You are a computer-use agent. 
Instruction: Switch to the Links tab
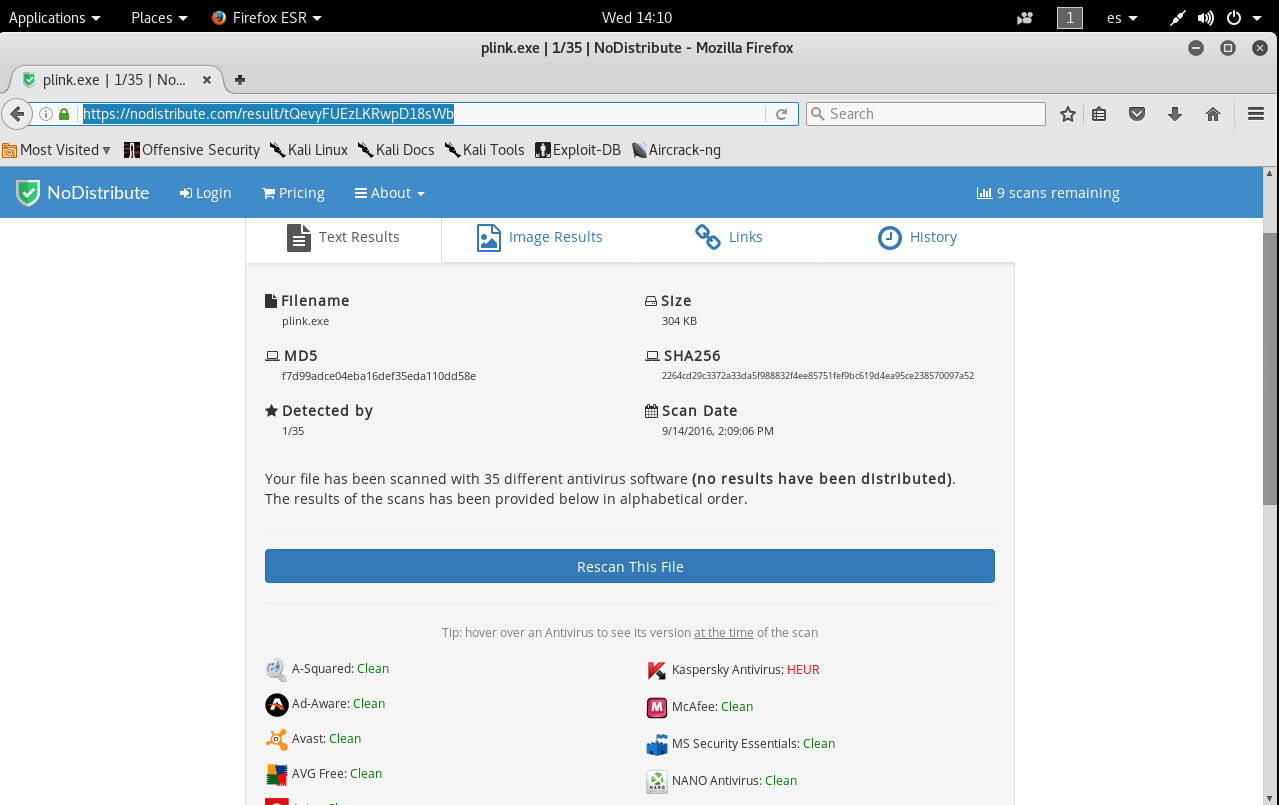coord(729,237)
